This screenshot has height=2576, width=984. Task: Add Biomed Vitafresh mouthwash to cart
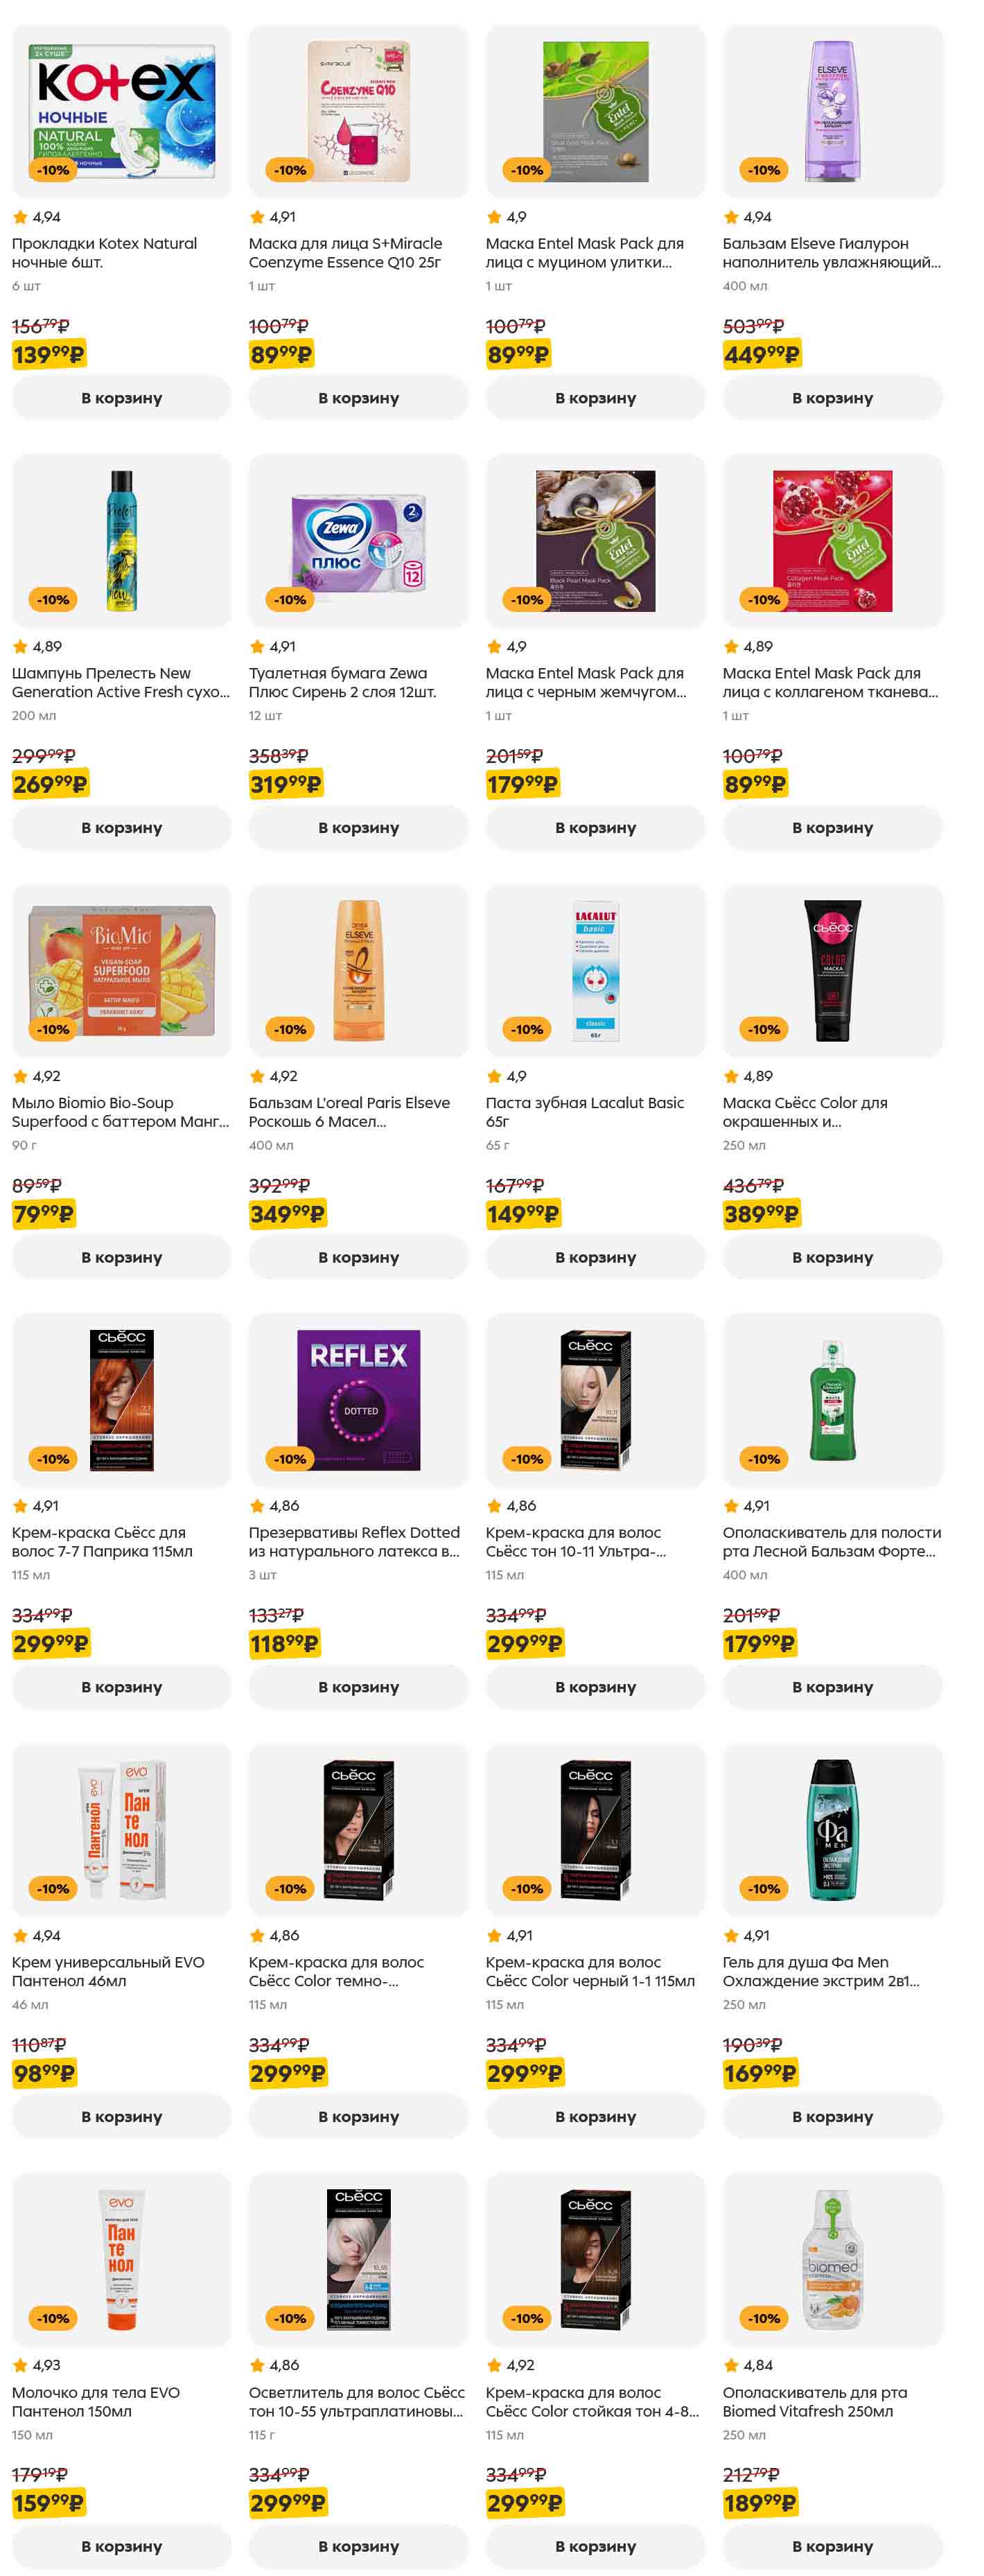(832, 2545)
